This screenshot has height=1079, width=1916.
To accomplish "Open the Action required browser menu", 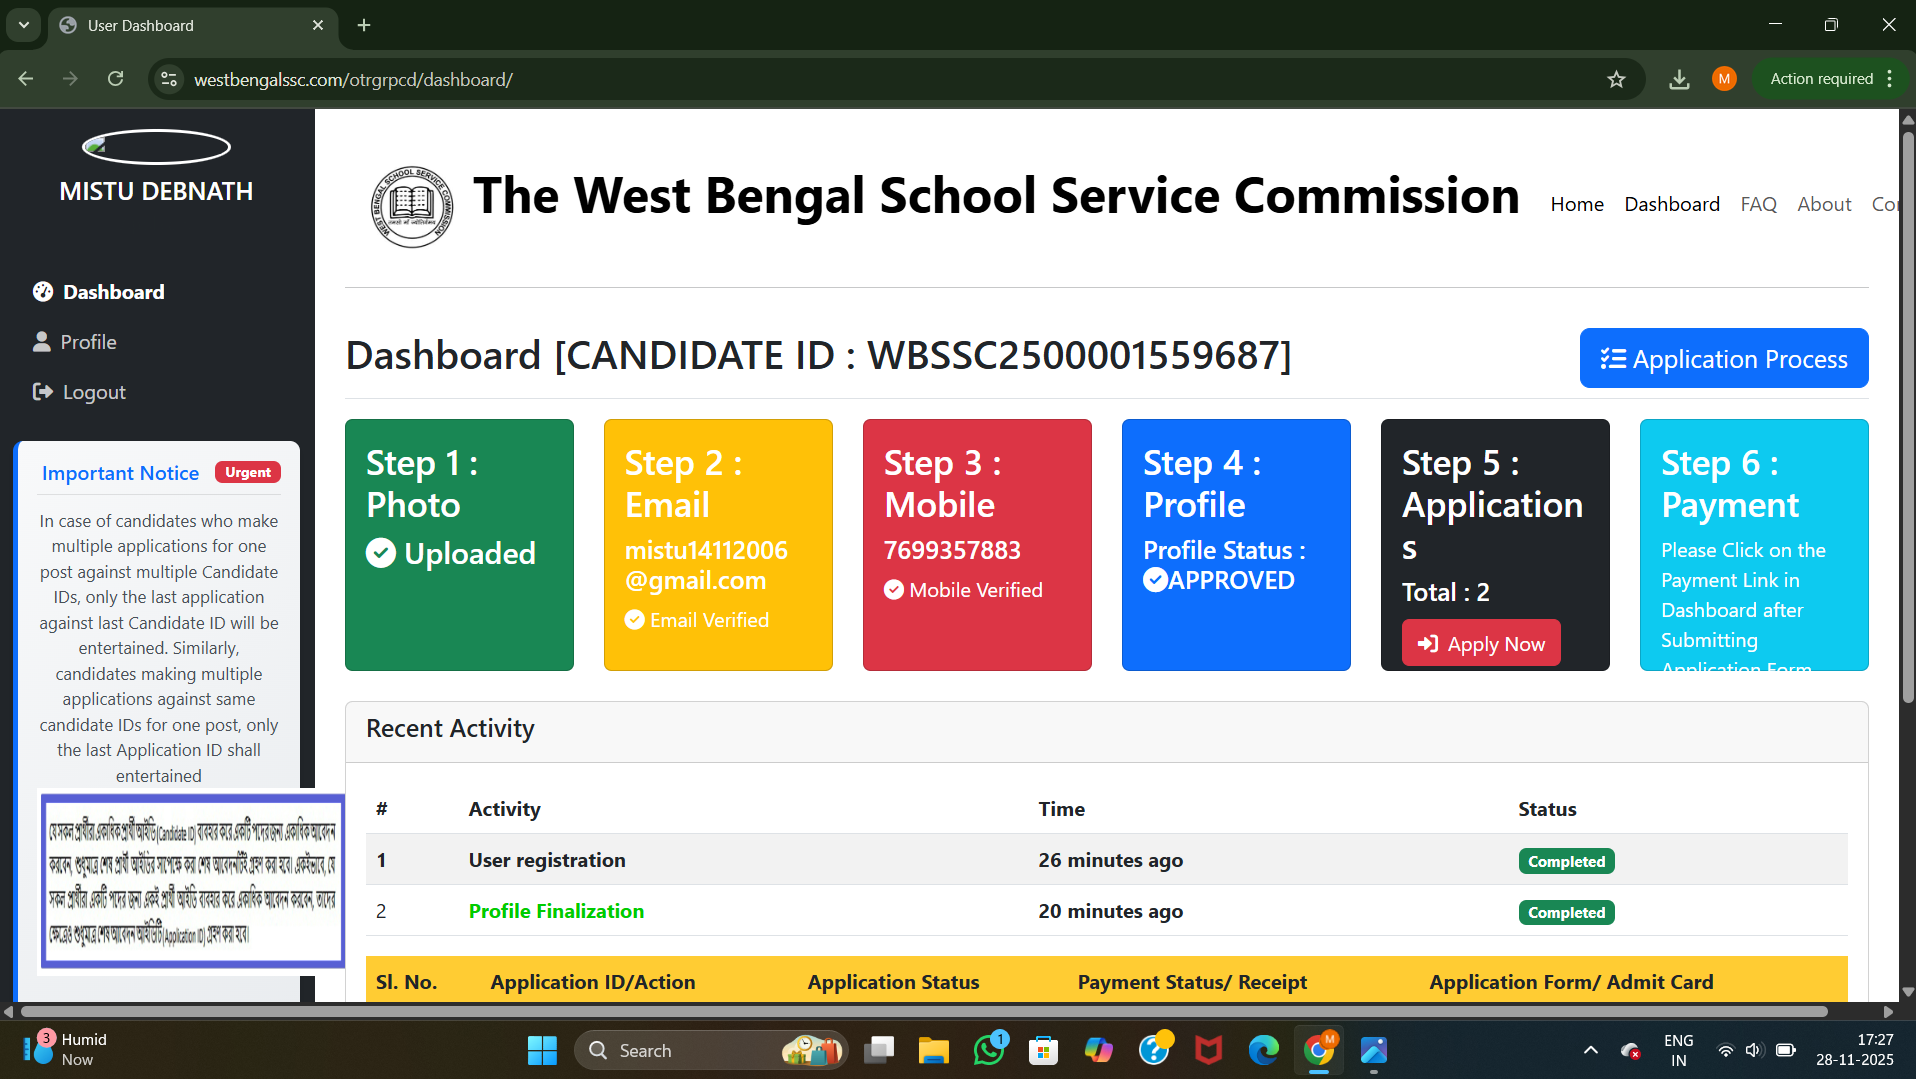I will click(x=1820, y=78).
